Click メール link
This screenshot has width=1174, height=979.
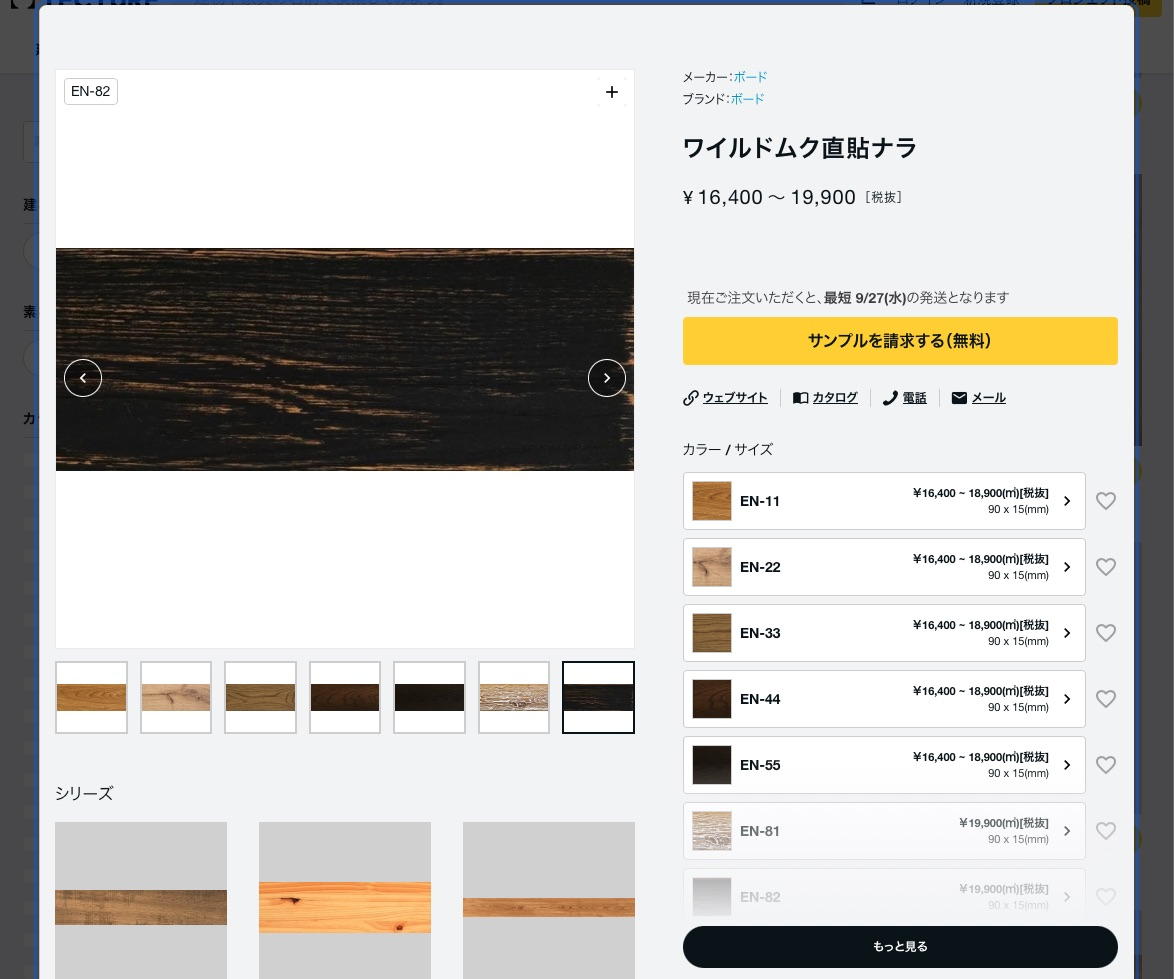988,397
